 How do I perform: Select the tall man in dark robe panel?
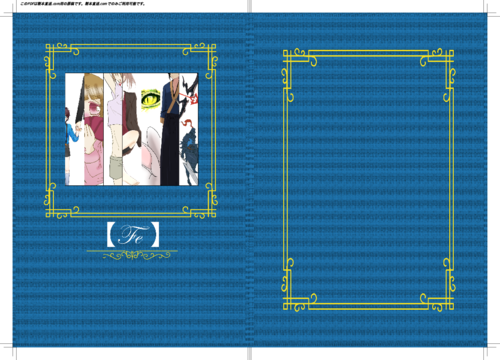pyautogui.click(x=170, y=129)
